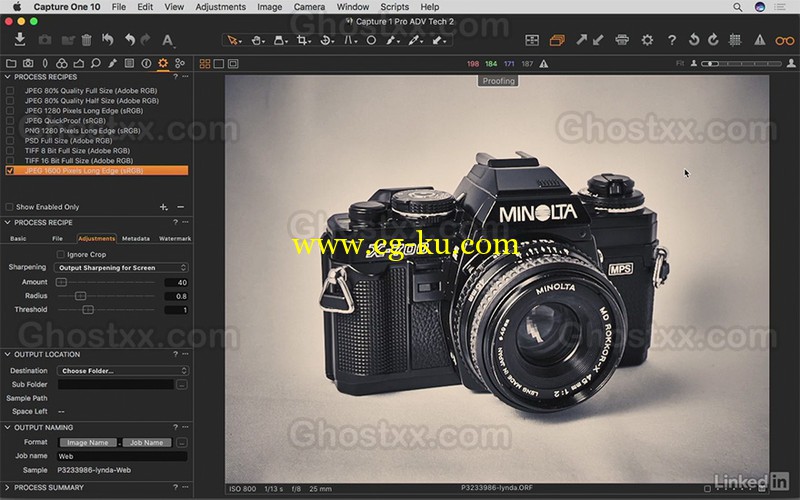The image size is (800, 500).
Task: Click the Copy adjustments up-arrow icon
Action: (x=581, y=40)
